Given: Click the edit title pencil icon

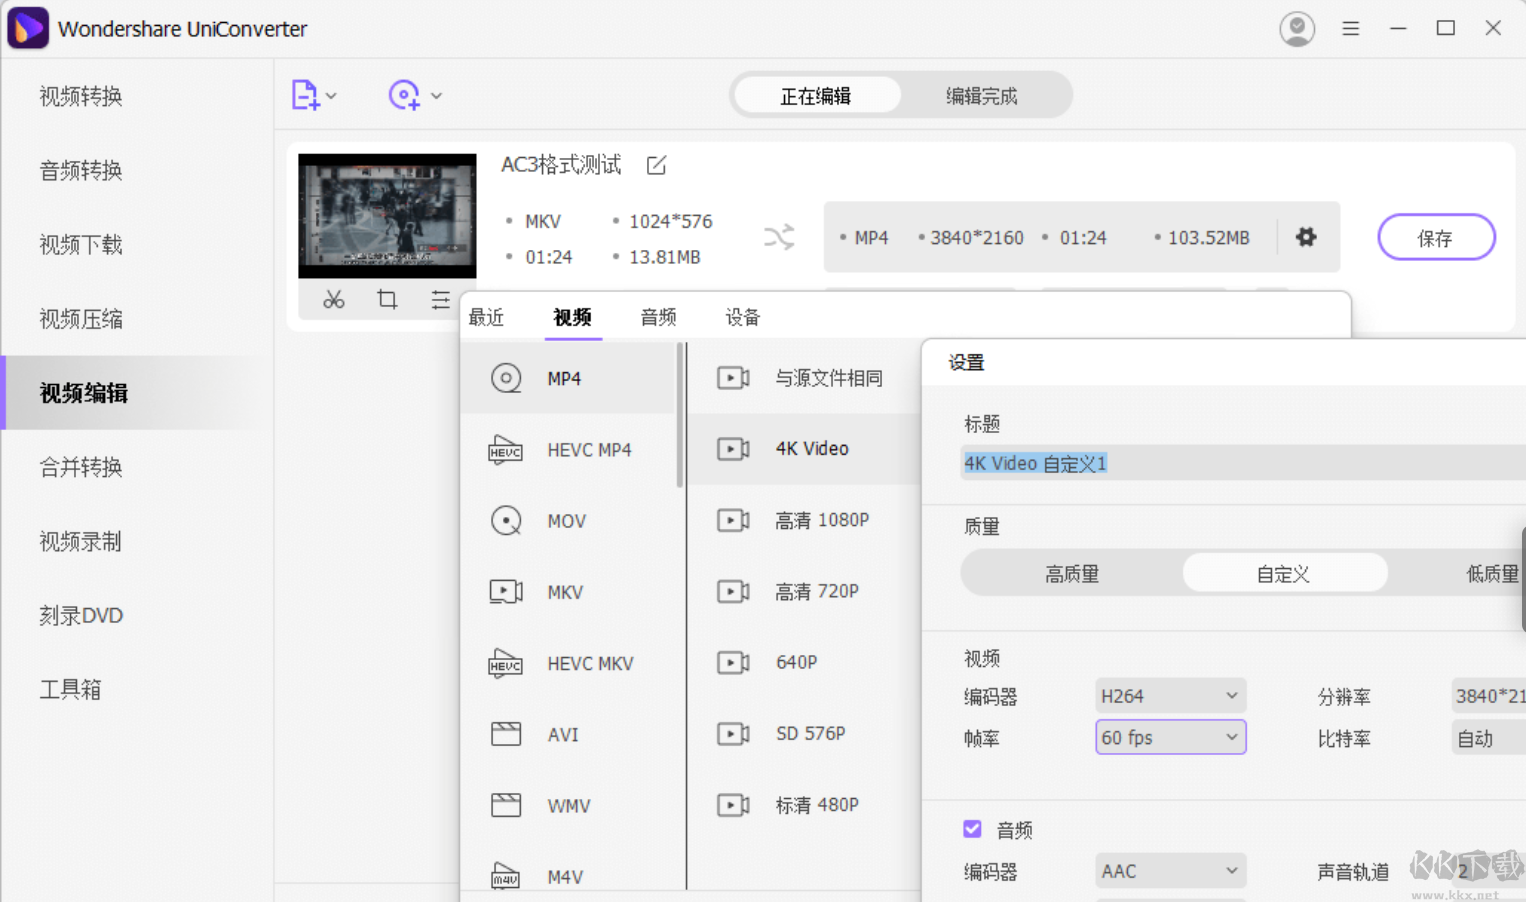Looking at the screenshot, I should (656, 165).
